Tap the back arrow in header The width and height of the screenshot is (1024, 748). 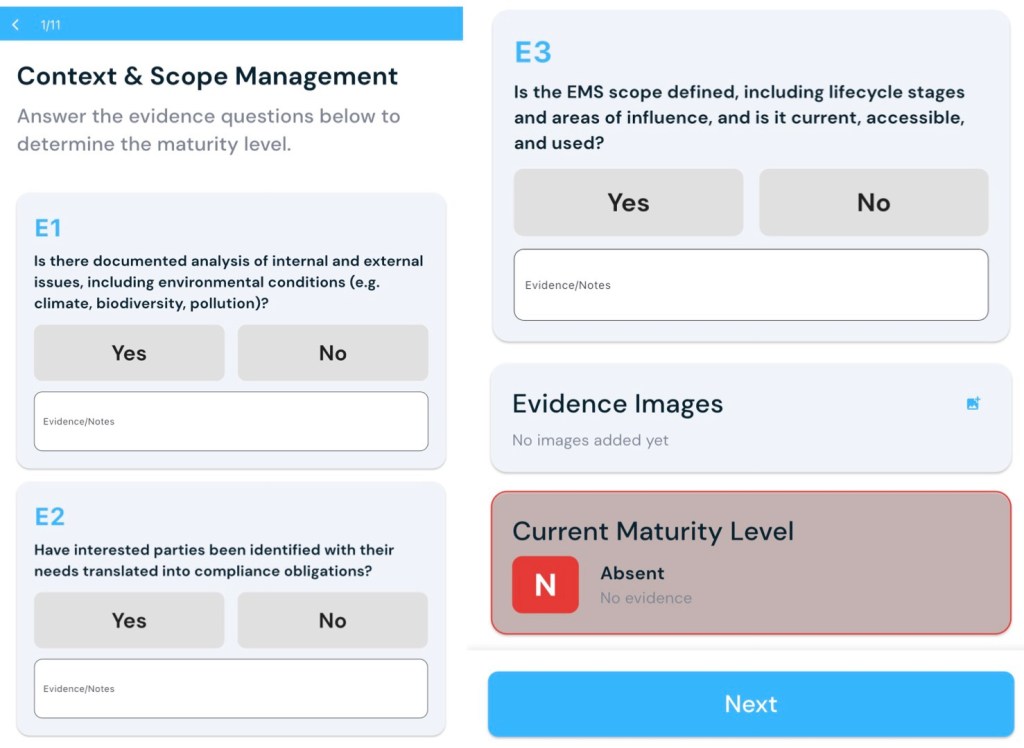tap(16, 25)
